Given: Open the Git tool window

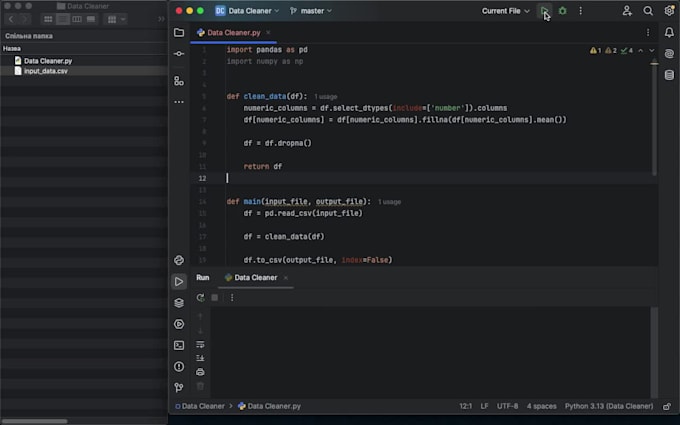Looking at the screenshot, I should (x=179, y=387).
